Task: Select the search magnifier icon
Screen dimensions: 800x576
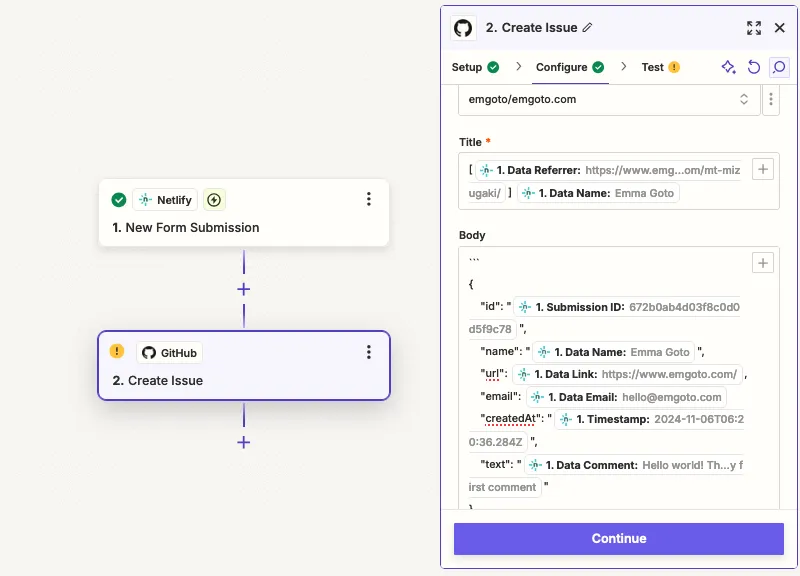Action: coord(777,67)
